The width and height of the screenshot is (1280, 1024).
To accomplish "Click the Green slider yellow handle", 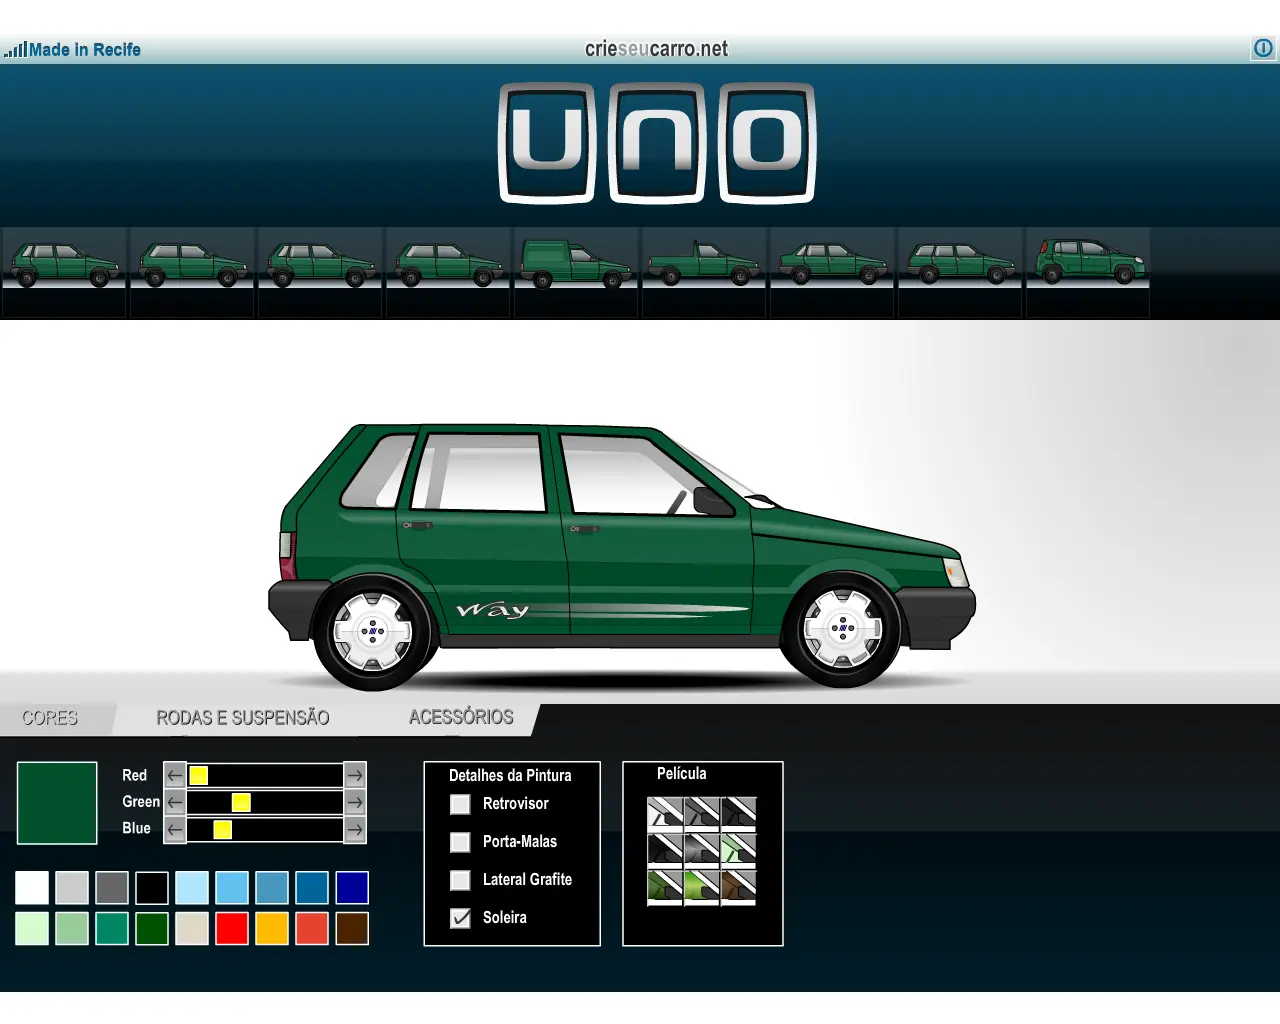I will (241, 802).
